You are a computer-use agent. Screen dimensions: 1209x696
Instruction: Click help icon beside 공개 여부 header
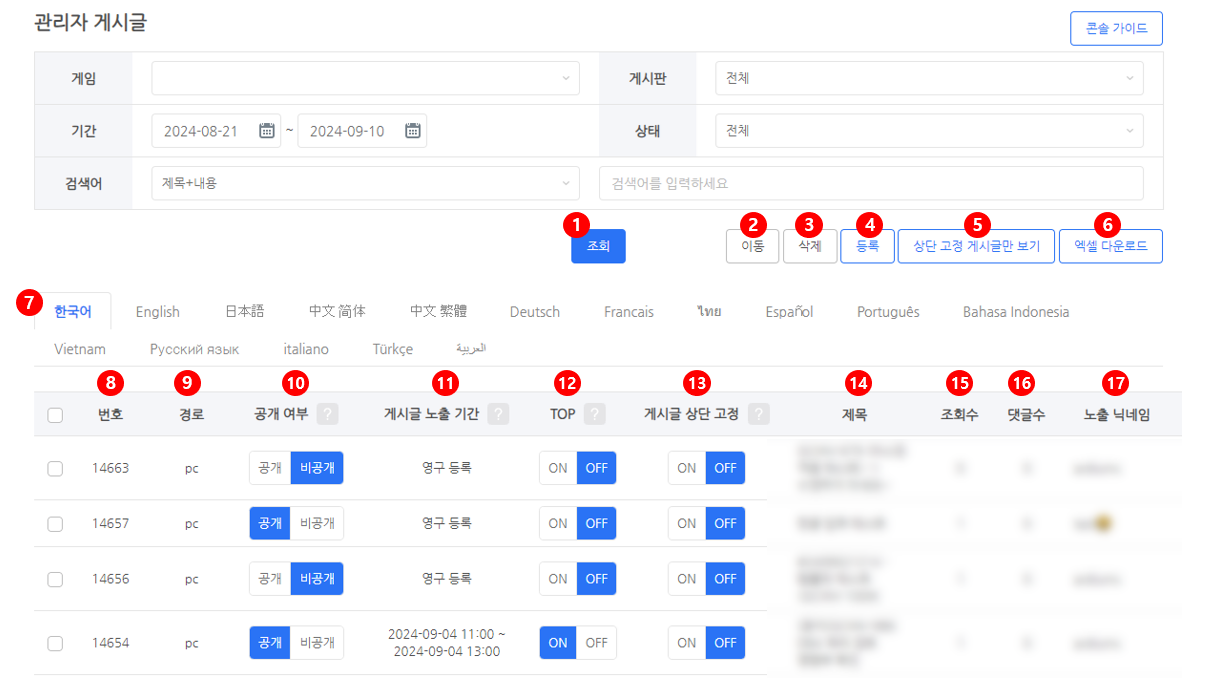(x=328, y=414)
